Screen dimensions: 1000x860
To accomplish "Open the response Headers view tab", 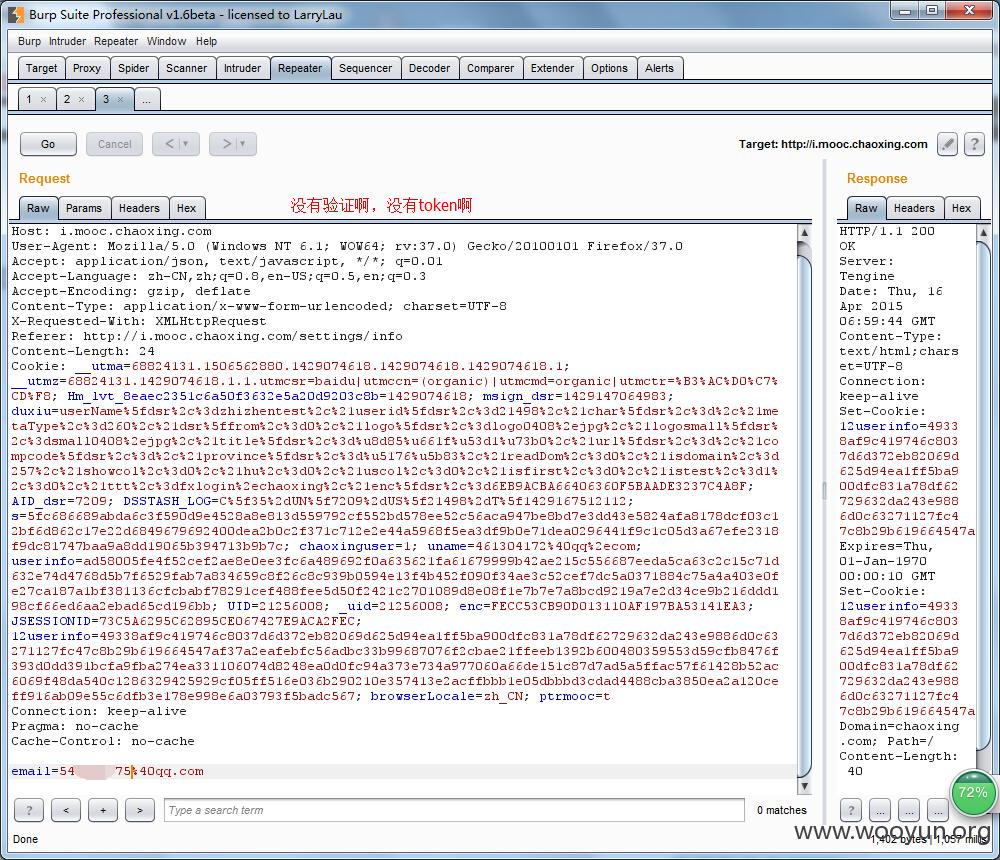I will coord(914,208).
